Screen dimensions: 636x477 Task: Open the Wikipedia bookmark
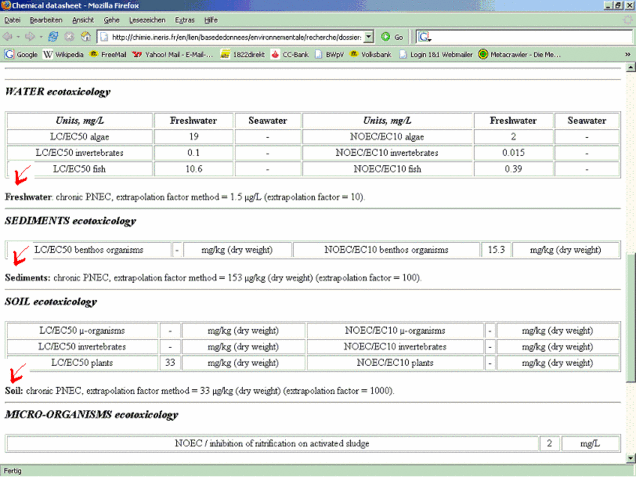pyautogui.click(x=63, y=54)
